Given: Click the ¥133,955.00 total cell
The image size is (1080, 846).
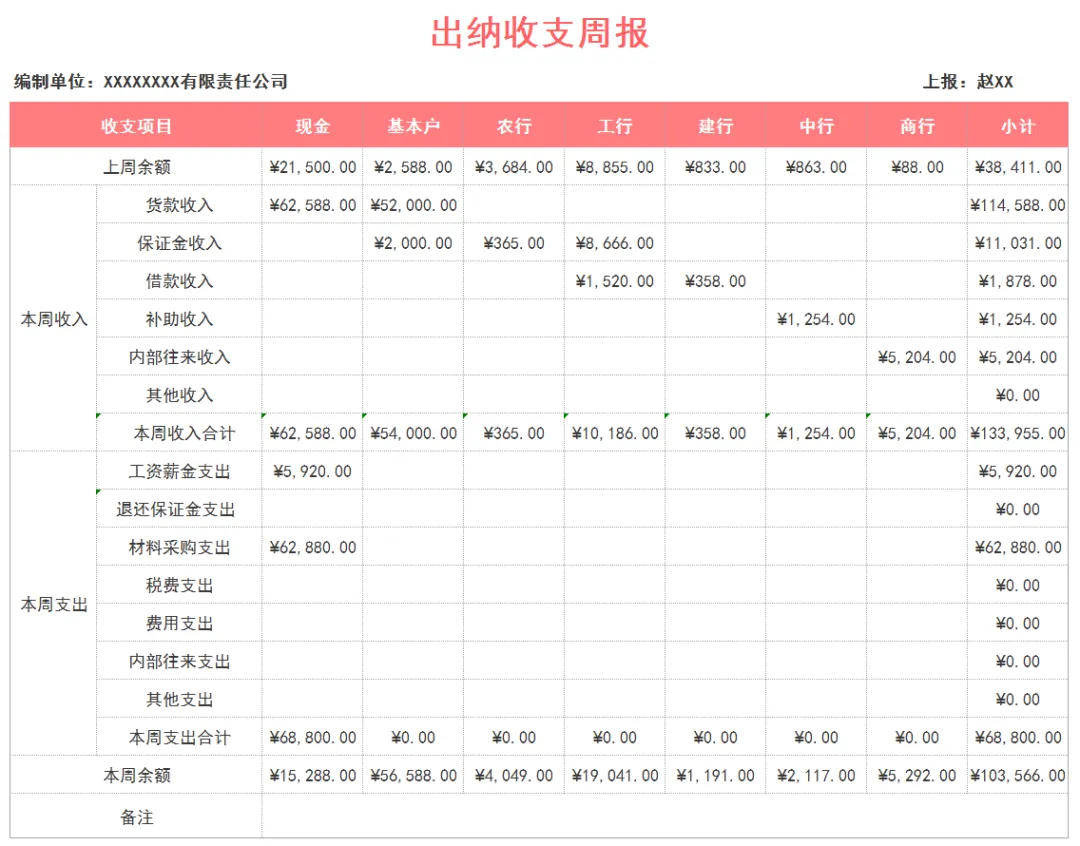Looking at the screenshot, I should 1018,433.
